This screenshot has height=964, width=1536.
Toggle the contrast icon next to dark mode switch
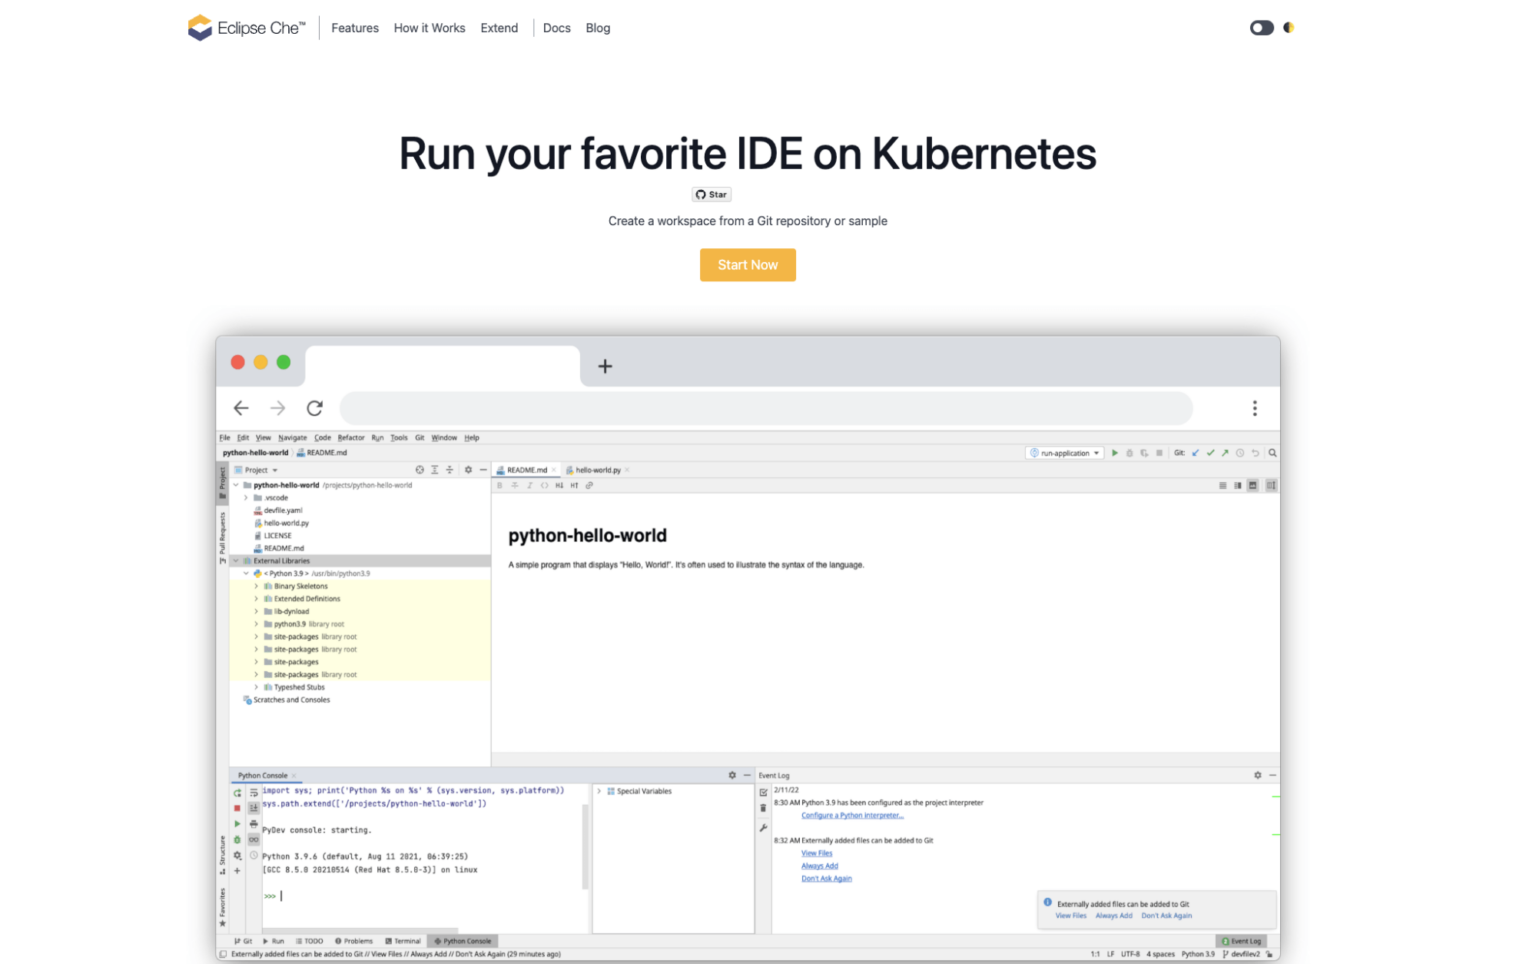click(x=1288, y=27)
